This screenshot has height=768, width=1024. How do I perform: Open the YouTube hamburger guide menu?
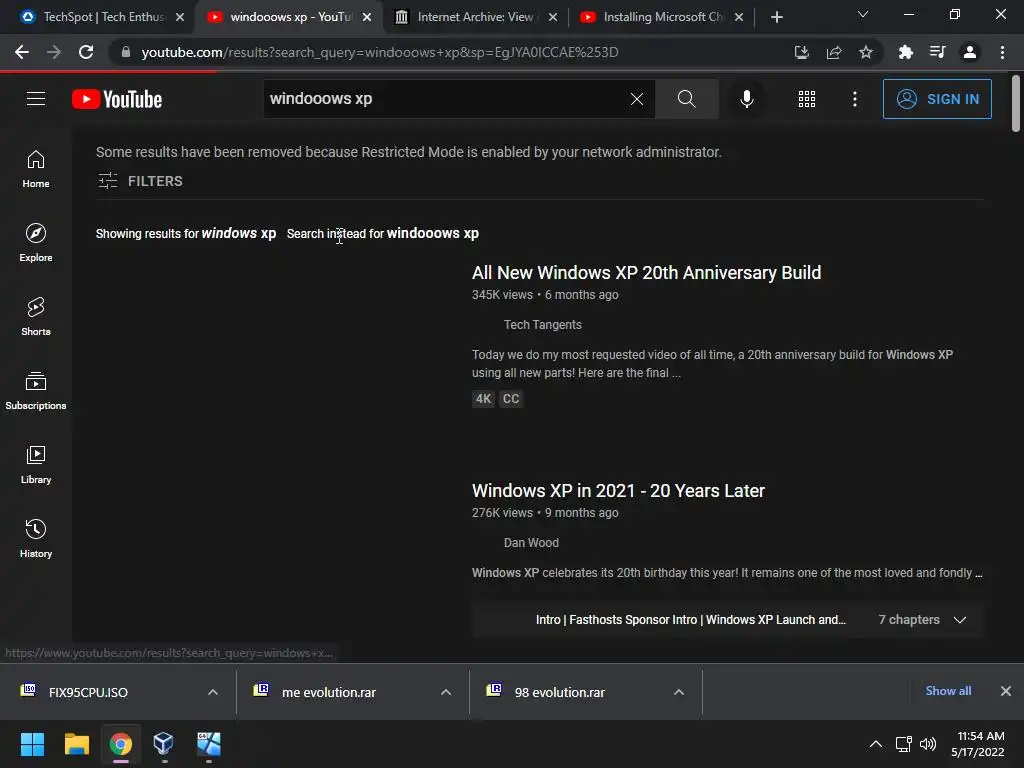[x=36, y=99]
